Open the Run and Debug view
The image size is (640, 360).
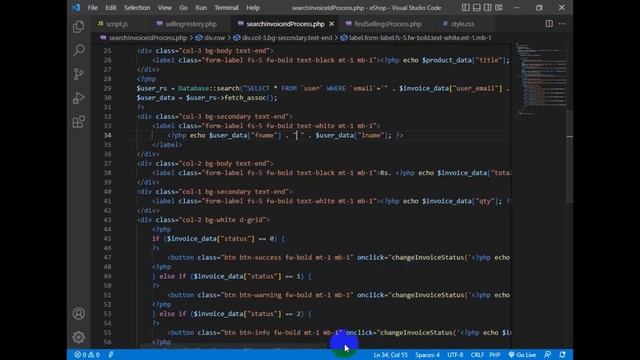point(78,98)
